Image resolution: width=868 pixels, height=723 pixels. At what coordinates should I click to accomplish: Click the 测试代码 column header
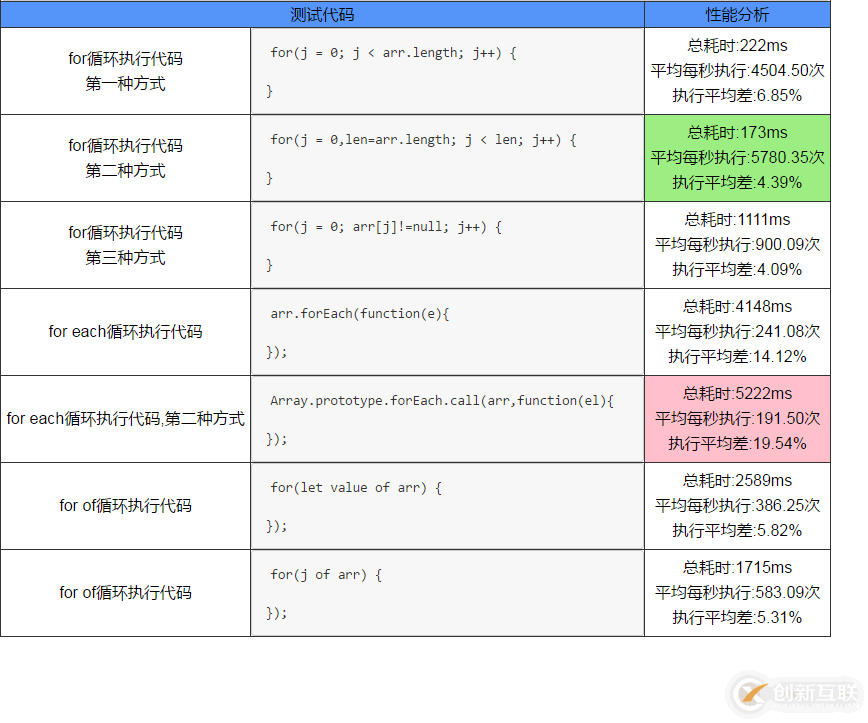click(322, 15)
